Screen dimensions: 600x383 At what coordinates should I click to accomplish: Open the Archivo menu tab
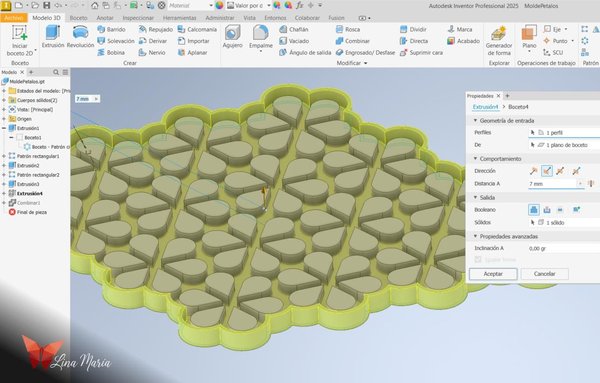14,18
